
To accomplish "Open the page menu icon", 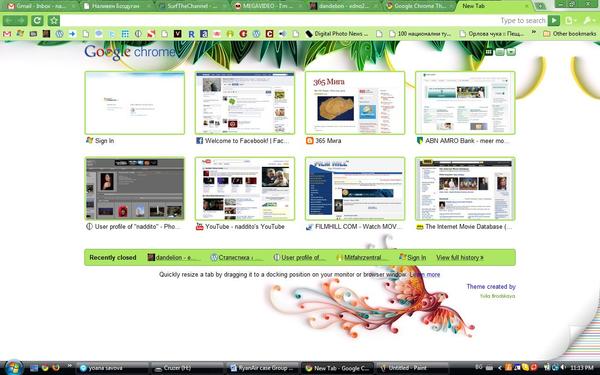I will coord(570,21).
